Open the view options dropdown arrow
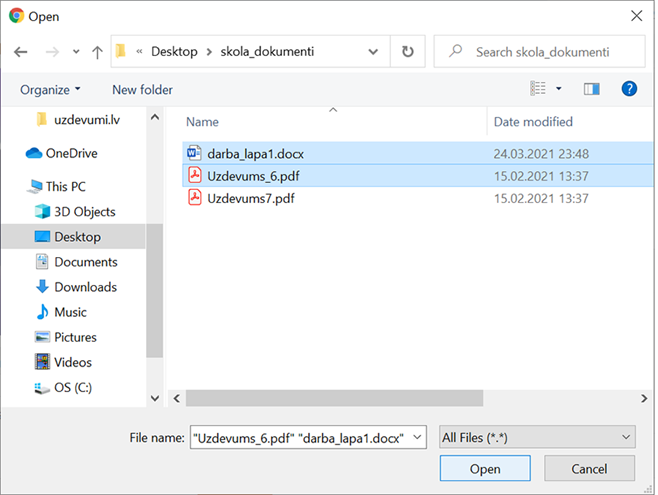Image resolution: width=658 pixels, height=495 pixels. (x=559, y=89)
